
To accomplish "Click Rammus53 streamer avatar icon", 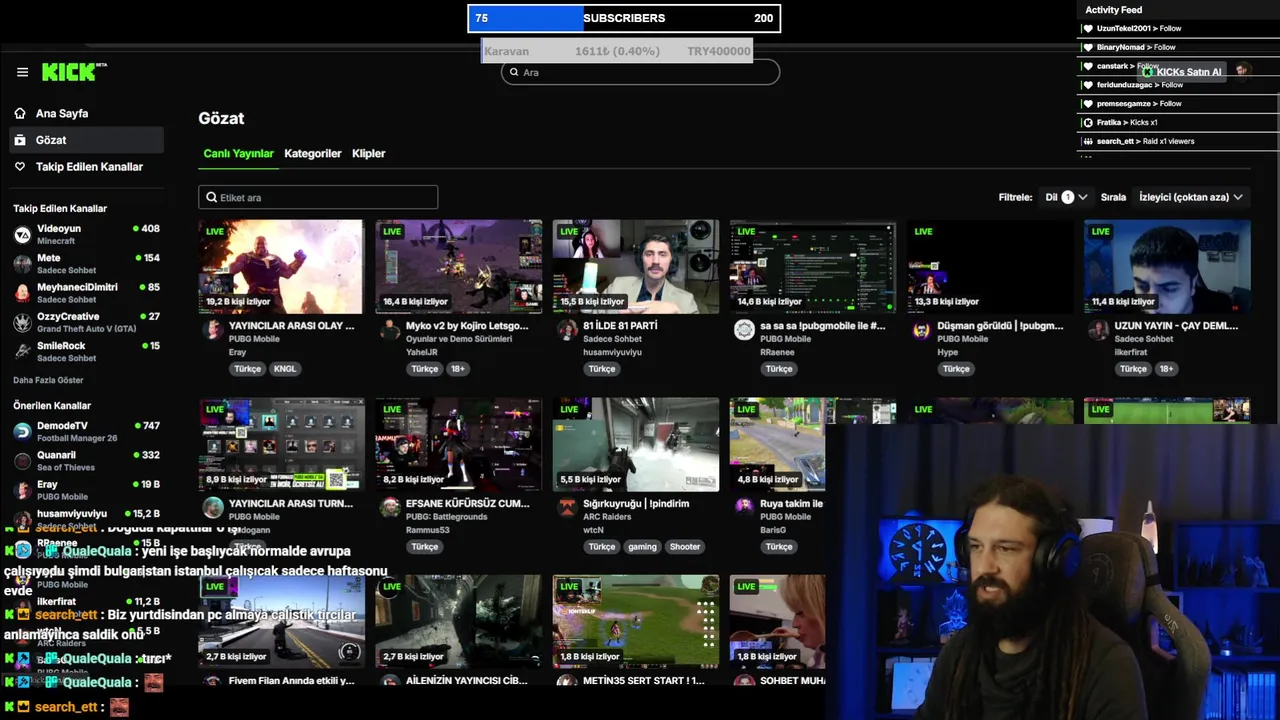I will pos(389,508).
